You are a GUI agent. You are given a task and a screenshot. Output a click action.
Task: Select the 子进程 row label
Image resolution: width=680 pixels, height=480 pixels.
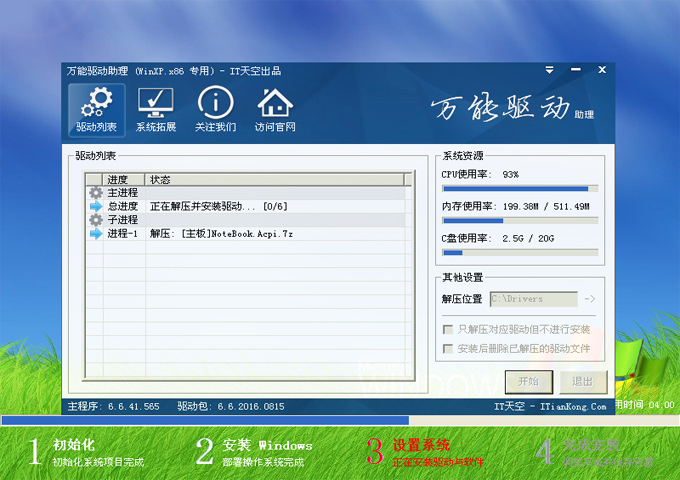click(123, 220)
